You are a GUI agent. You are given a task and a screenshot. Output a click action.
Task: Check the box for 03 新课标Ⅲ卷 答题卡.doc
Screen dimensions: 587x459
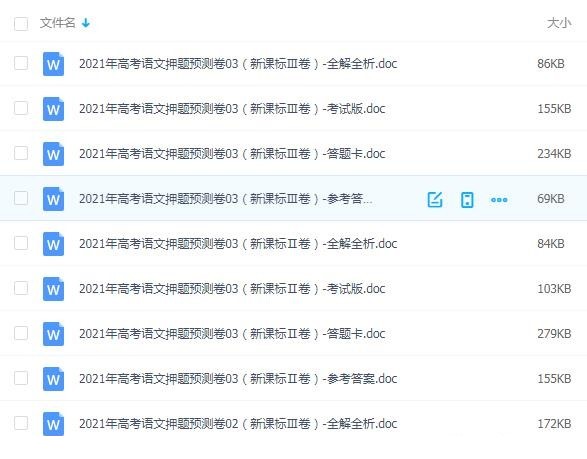click(x=21, y=153)
